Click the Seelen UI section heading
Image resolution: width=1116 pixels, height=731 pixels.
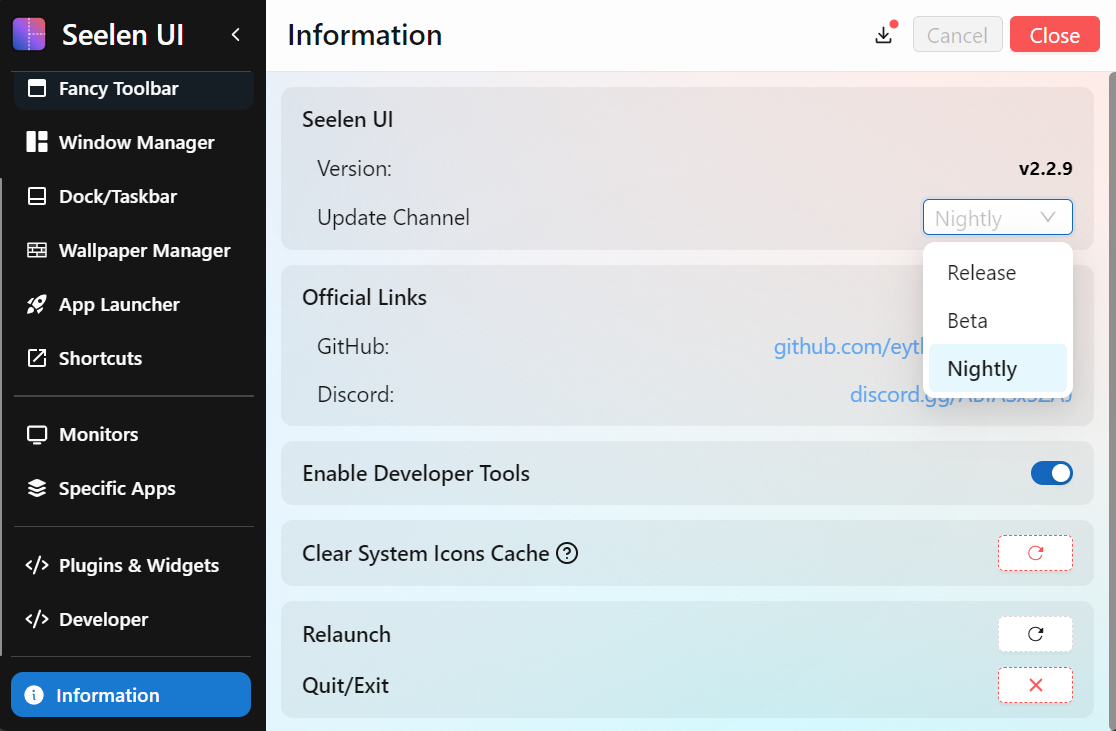coord(347,119)
